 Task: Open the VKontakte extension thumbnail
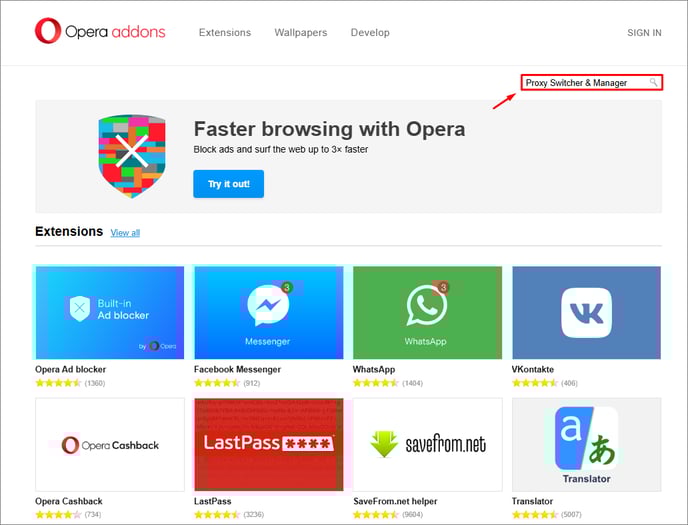click(x=586, y=313)
